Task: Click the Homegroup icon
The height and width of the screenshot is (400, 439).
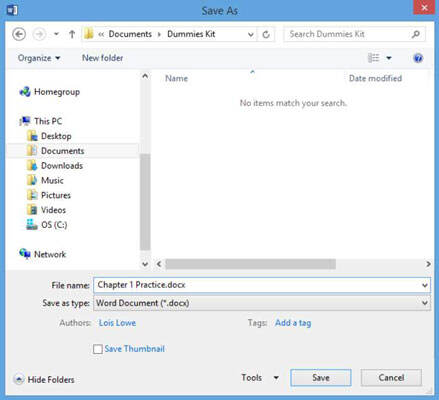Action: coord(25,92)
